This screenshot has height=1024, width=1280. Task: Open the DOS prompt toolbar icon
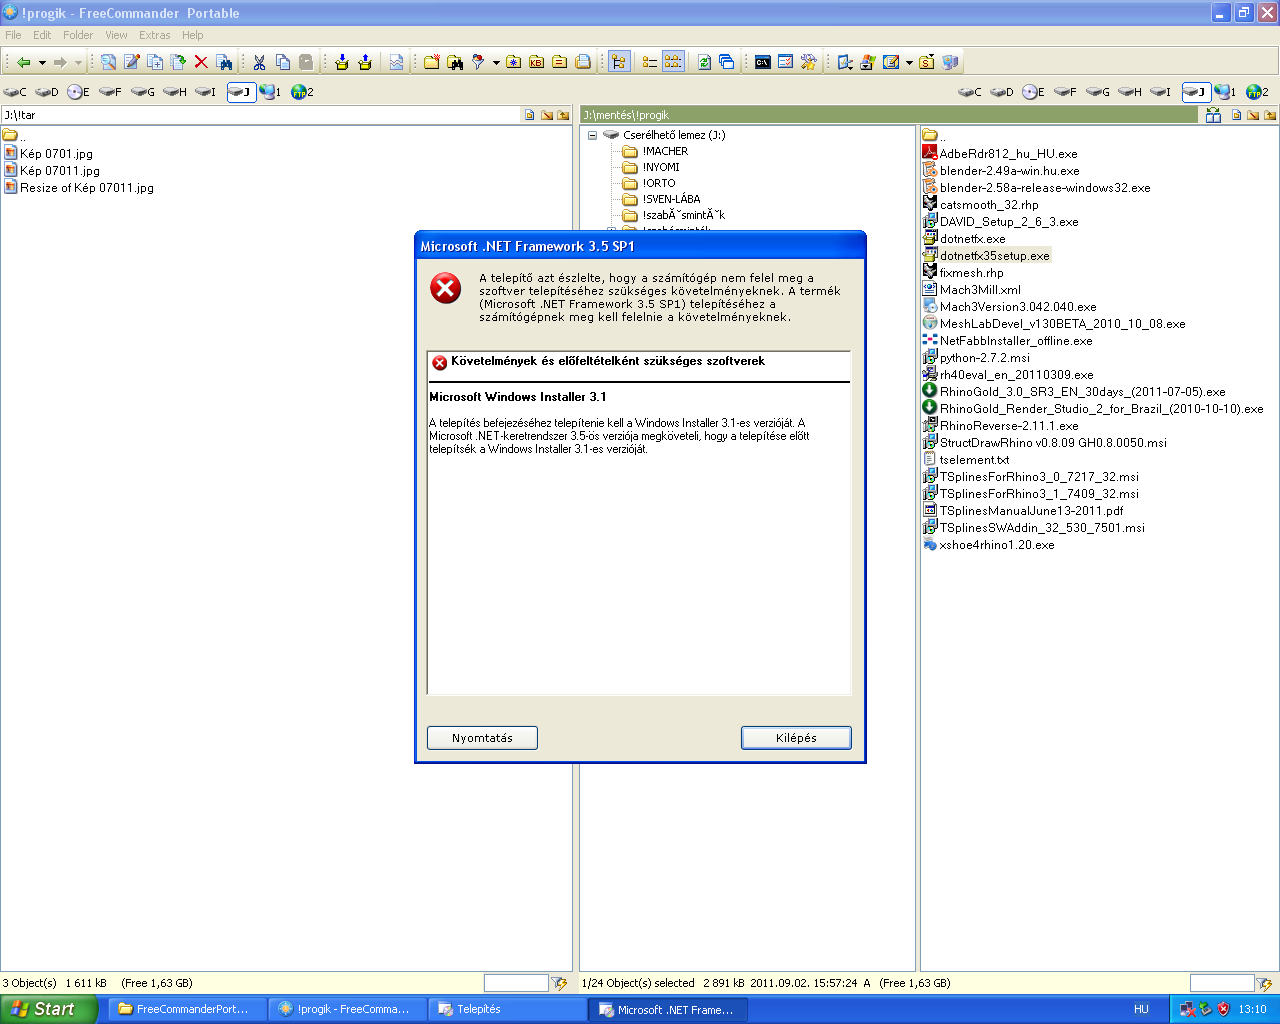click(763, 62)
